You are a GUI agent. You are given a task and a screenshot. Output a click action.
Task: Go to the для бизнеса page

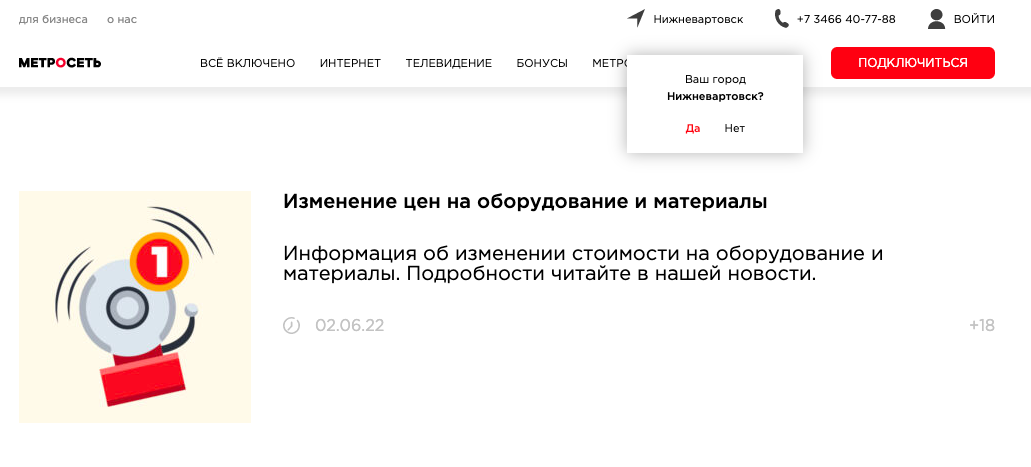point(53,19)
